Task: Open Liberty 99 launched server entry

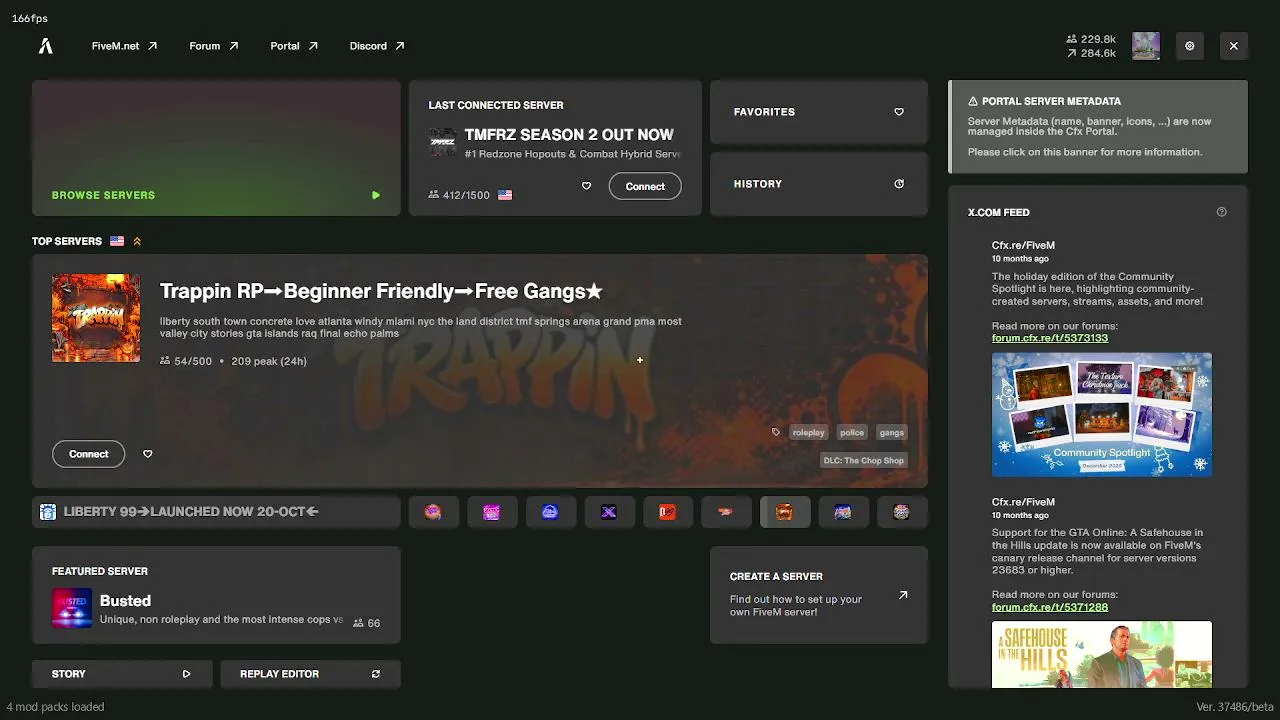Action: (216, 512)
